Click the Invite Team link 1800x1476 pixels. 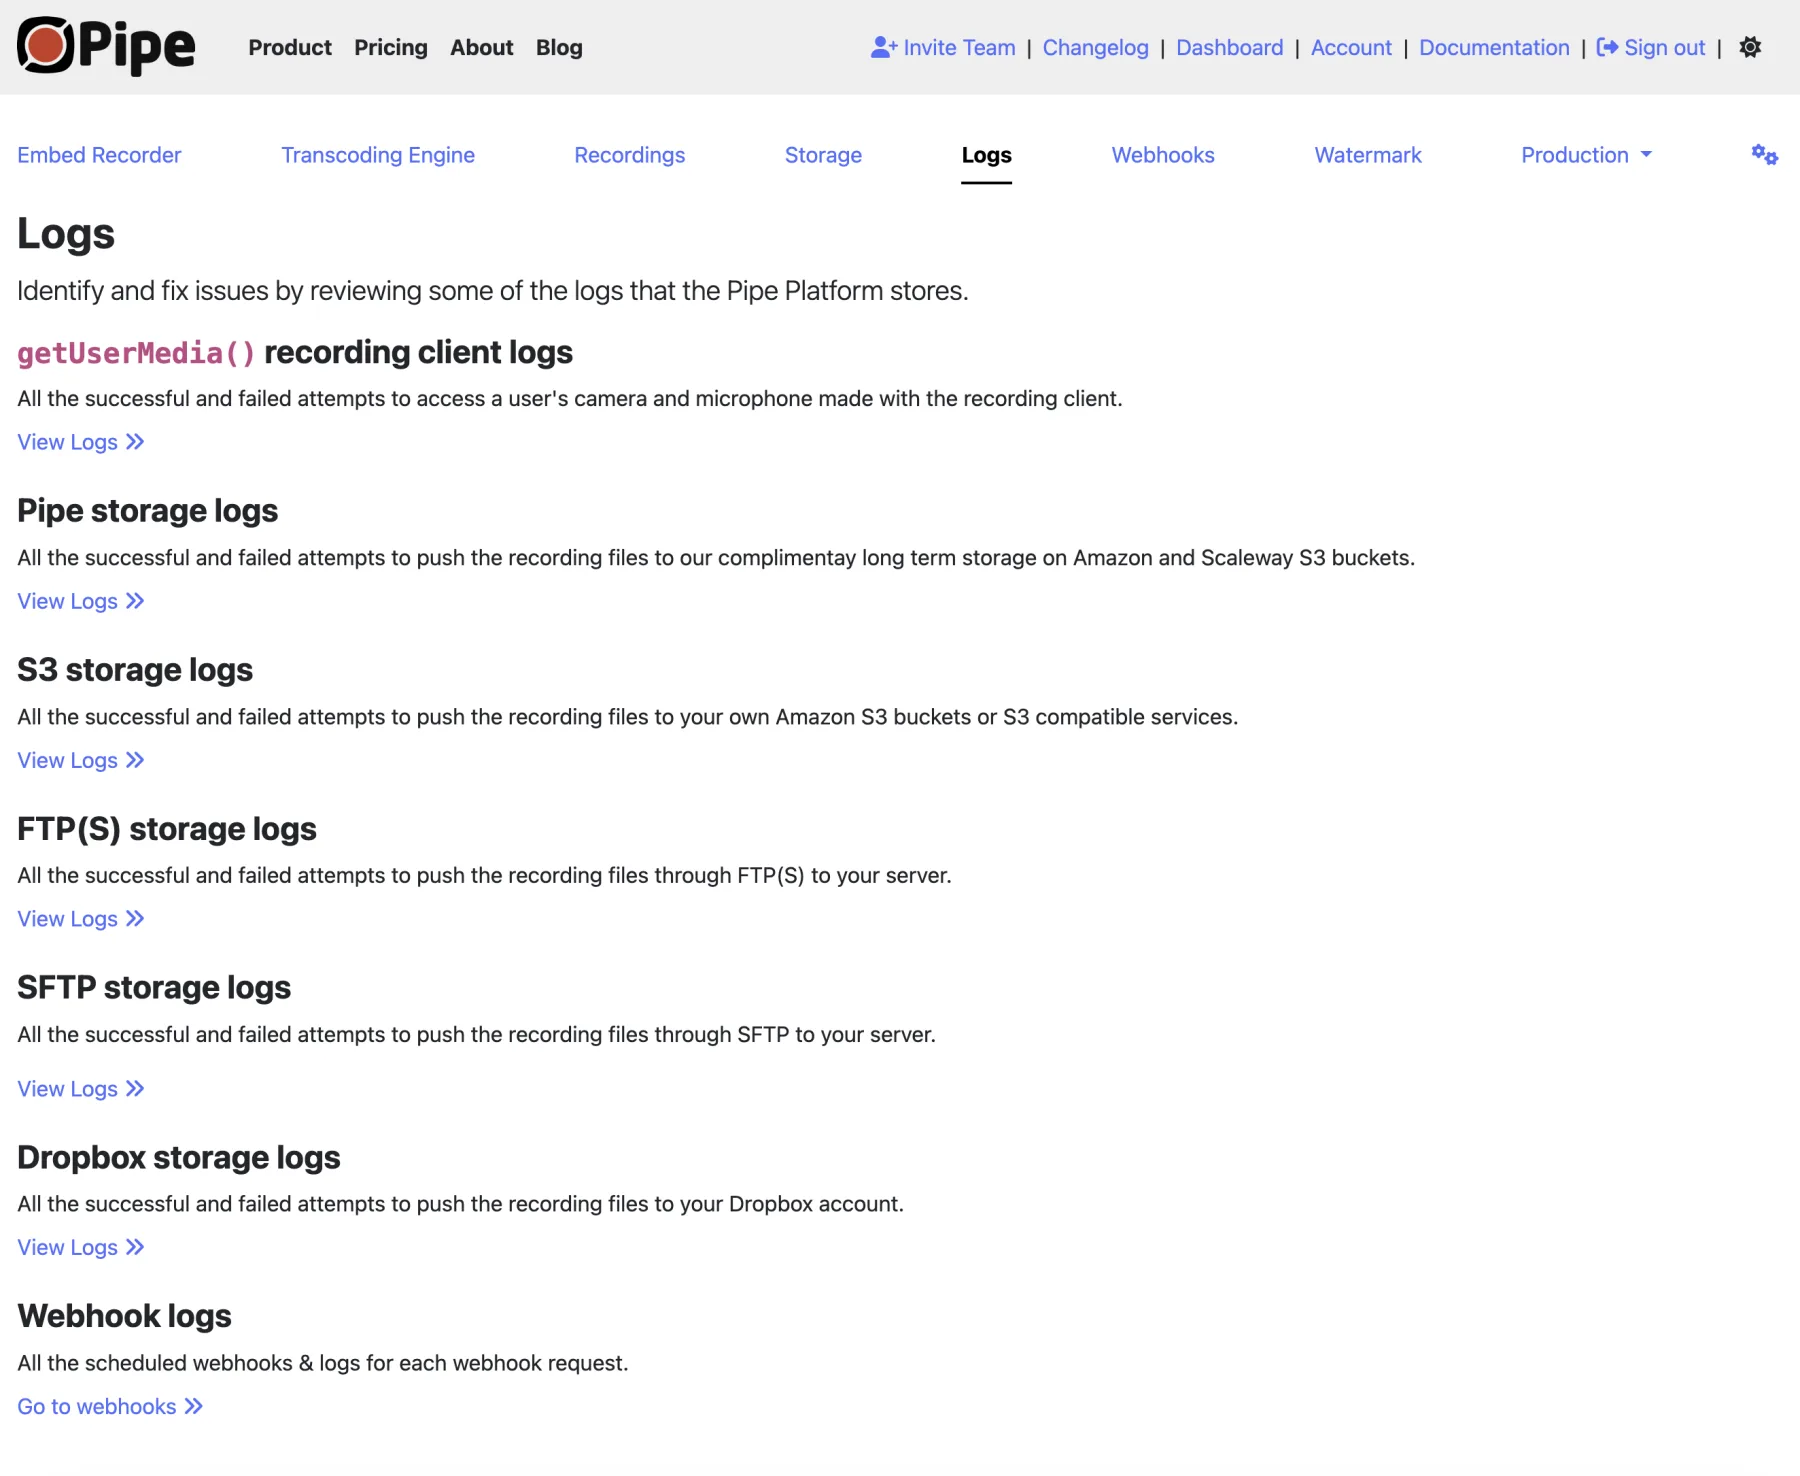tap(943, 47)
